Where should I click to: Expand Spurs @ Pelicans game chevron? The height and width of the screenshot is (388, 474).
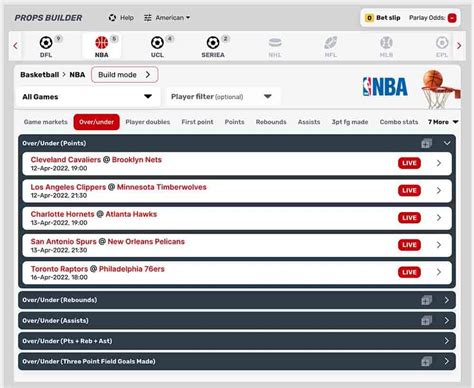439,245
